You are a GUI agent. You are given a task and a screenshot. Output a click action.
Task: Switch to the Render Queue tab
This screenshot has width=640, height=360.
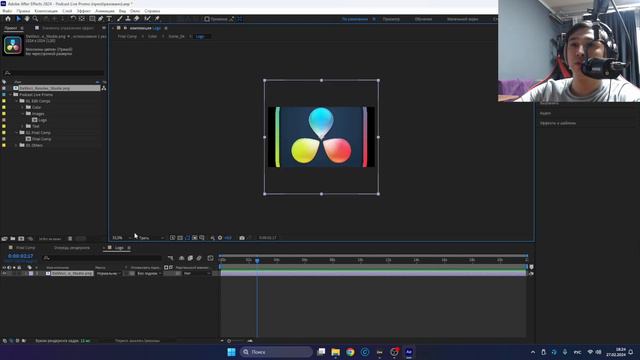(x=72, y=248)
